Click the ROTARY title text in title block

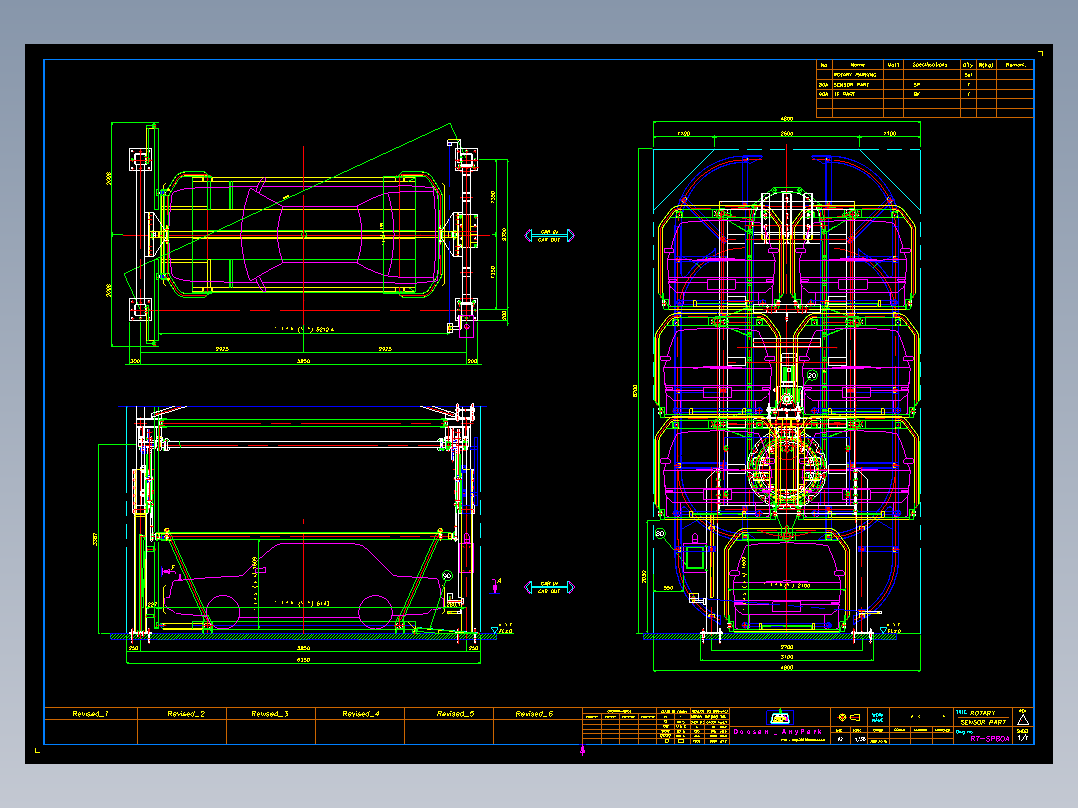point(982,713)
